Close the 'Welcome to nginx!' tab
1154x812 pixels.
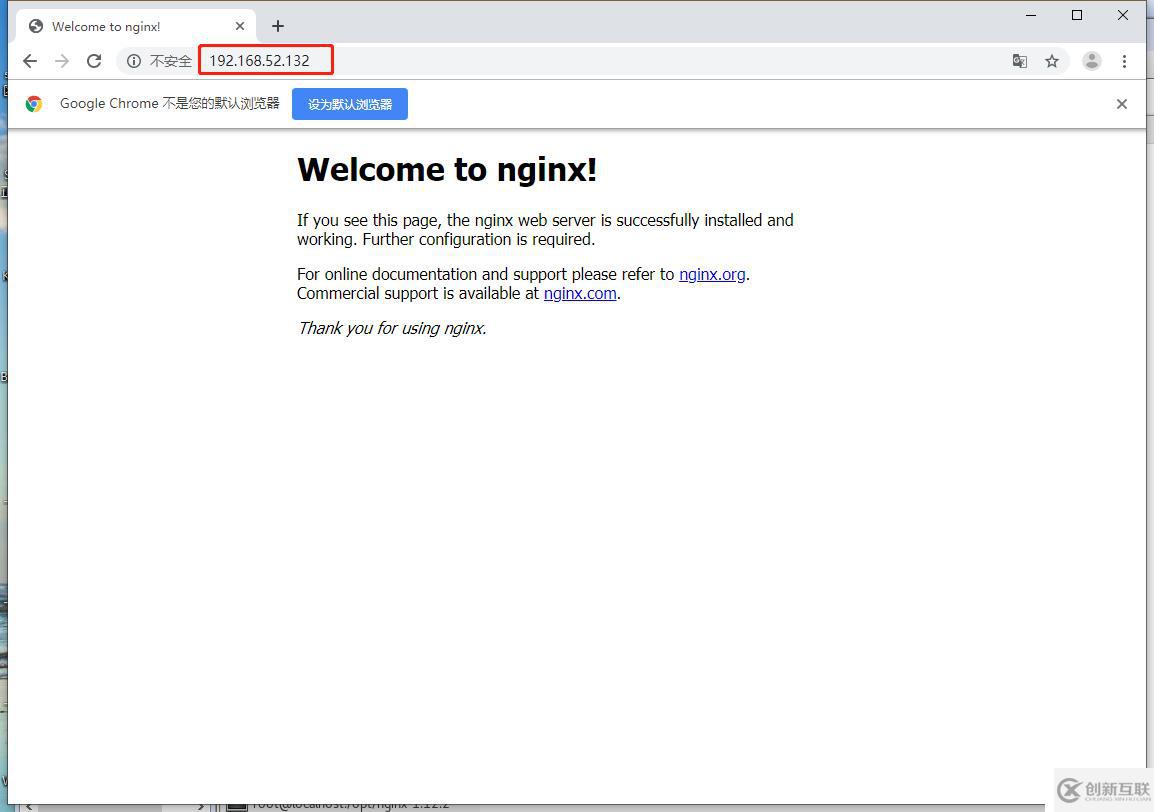(240, 26)
